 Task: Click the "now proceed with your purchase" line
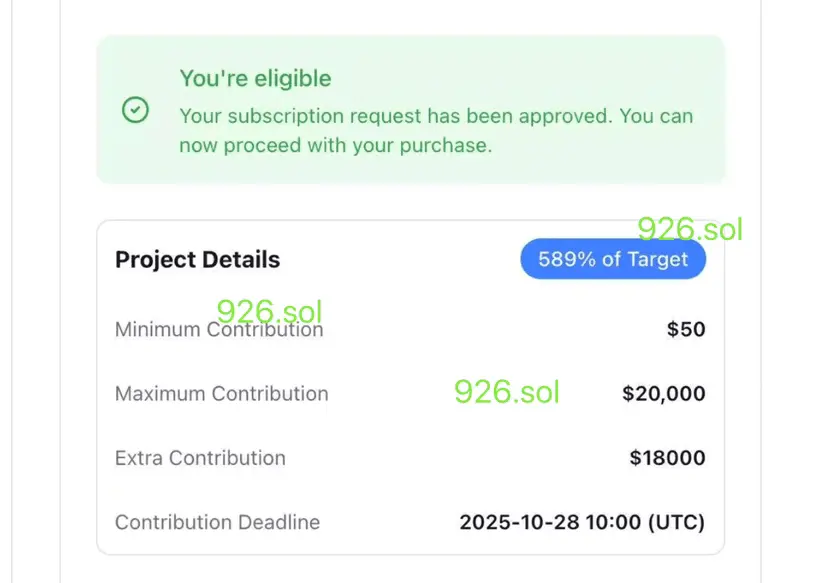(335, 145)
